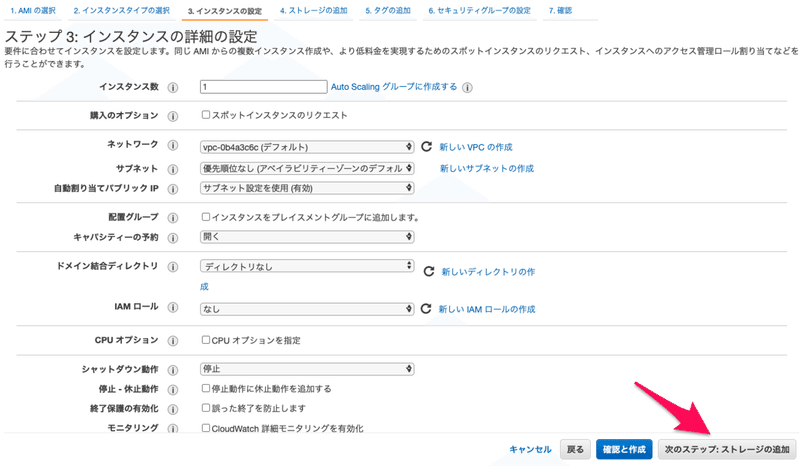Open サブネット dropdown 優先順位なし
Image resolution: width=800 pixels, height=466 pixels.
point(307,168)
